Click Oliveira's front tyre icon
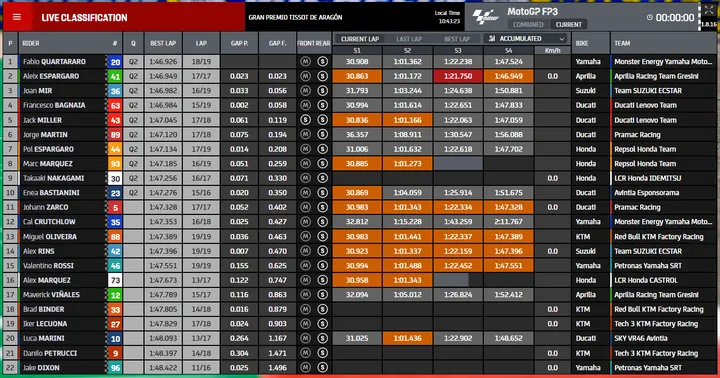Viewport: 720px width, 378px height. coord(305,237)
